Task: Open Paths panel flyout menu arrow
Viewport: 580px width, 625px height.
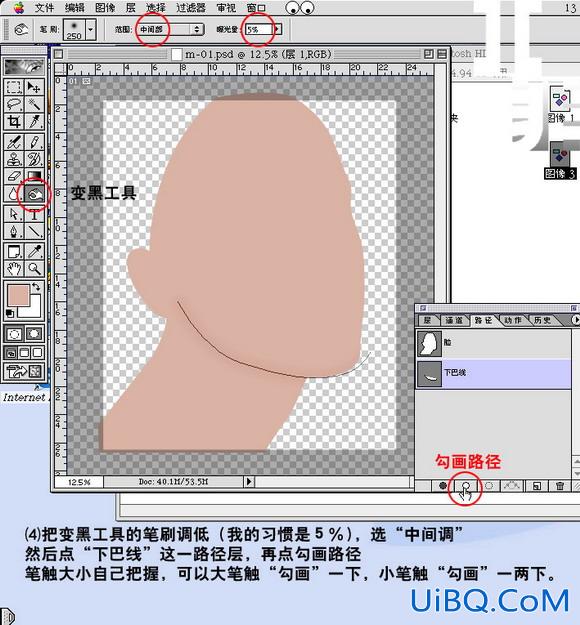Action: [x=575, y=320]
